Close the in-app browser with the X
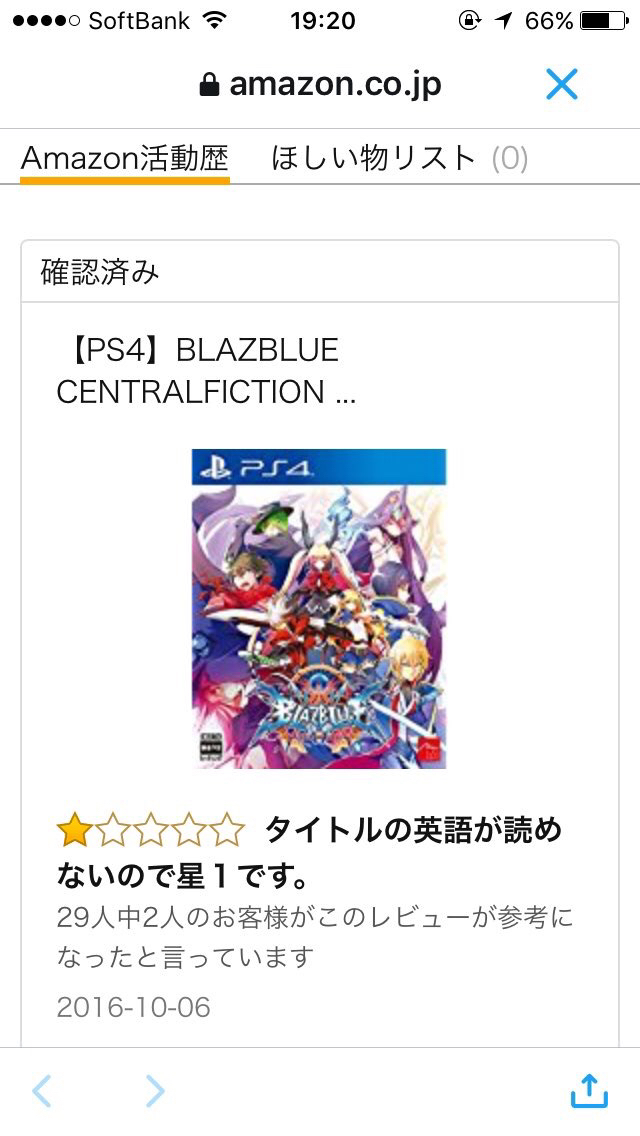 point(562,85)
